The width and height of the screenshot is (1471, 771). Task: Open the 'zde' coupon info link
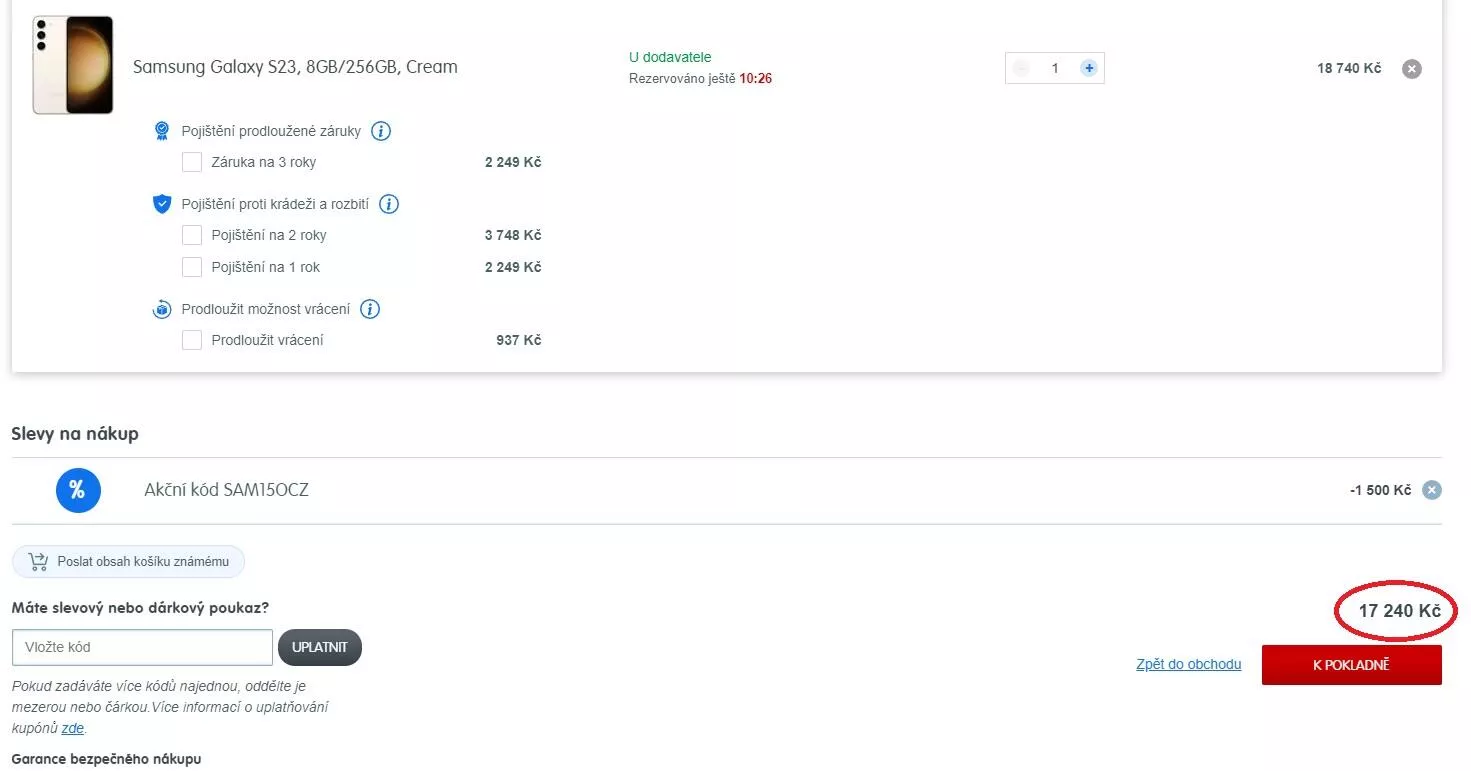[x=72, y=728]
